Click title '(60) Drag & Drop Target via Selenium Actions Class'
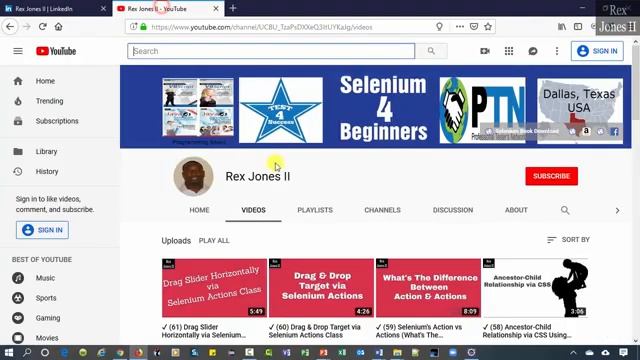The image size is (640, 360). [x=314, y=331]
